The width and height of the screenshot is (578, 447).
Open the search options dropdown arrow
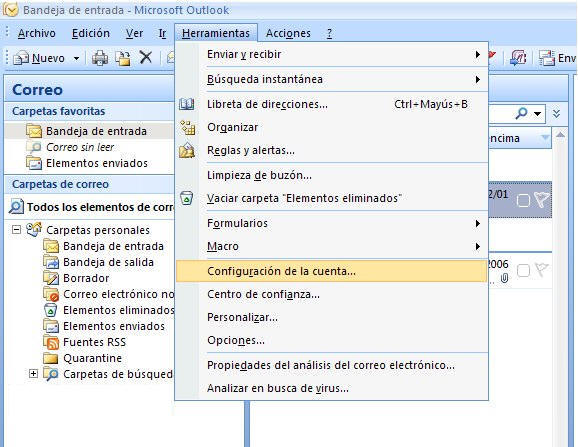coord(538,114)
